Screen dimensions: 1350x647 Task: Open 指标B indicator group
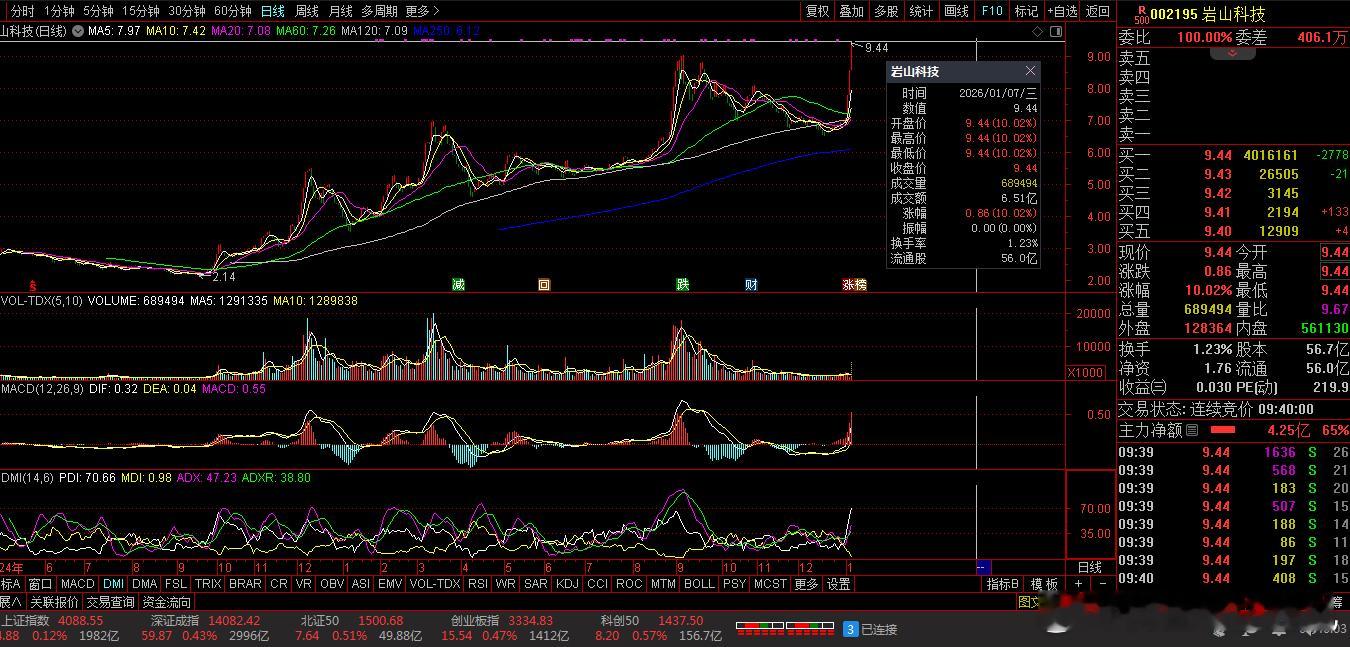click(x=1003, y=584)
